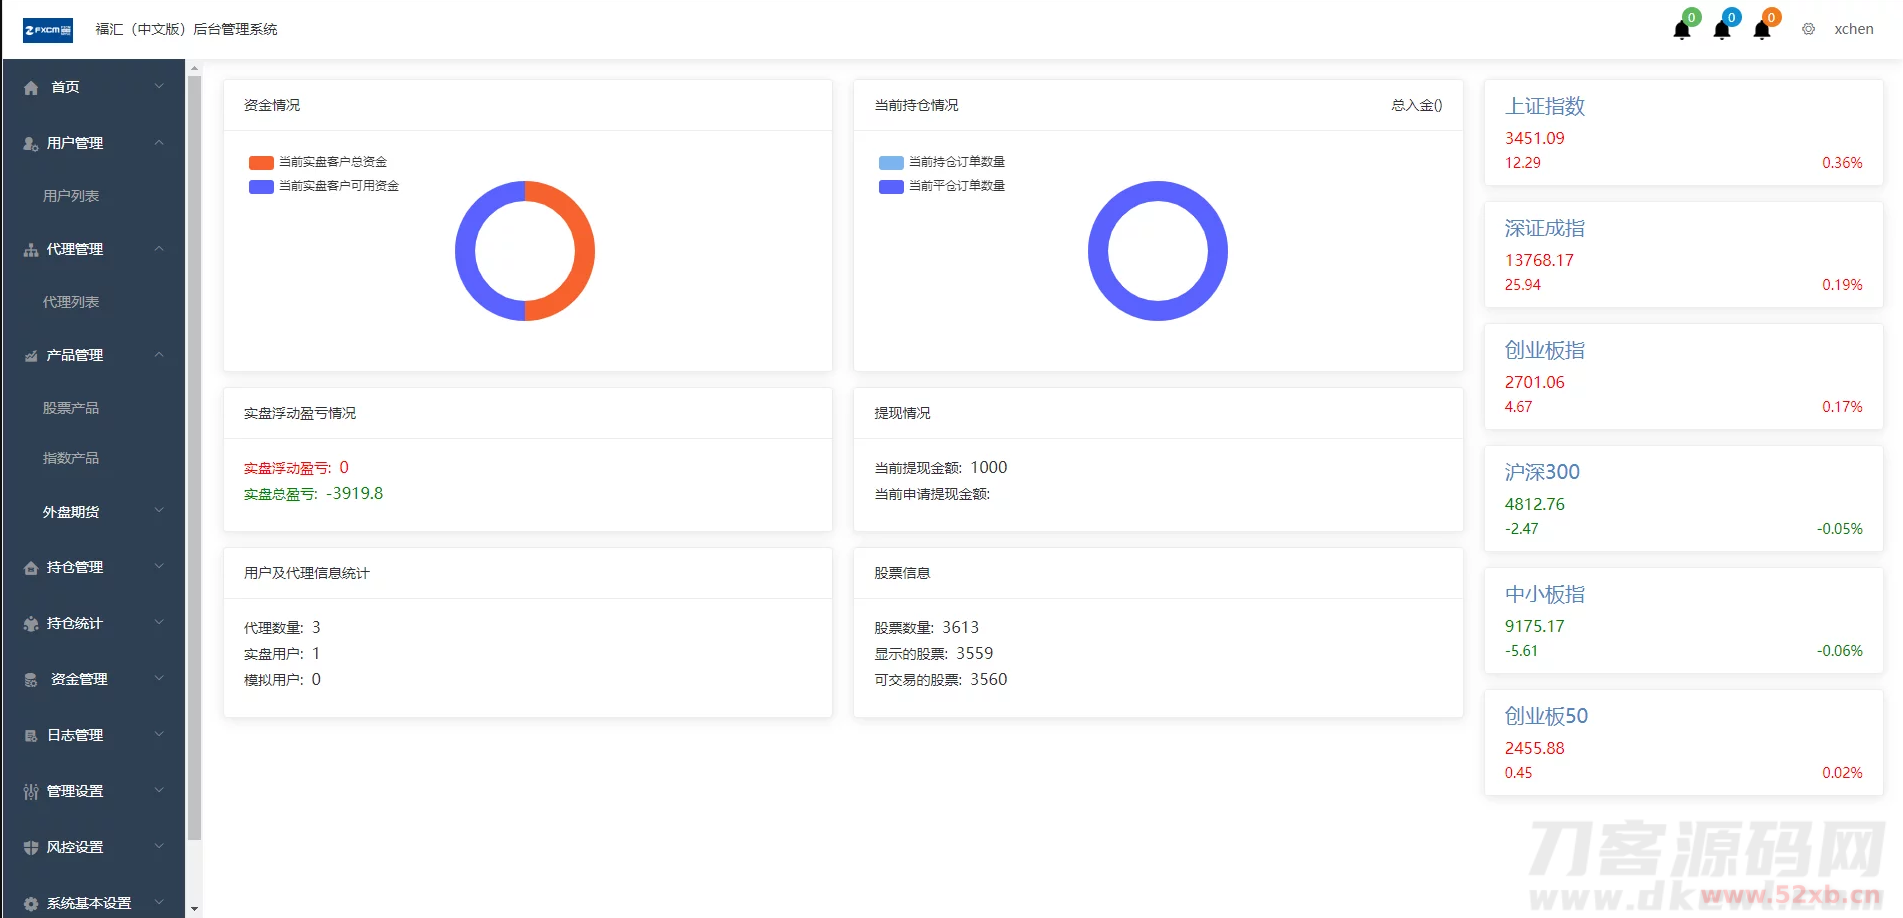The width and height of the screenshot is (1903, 918).
Task: Click the 管理设置 sliders icon
Action: pos(31,791)
